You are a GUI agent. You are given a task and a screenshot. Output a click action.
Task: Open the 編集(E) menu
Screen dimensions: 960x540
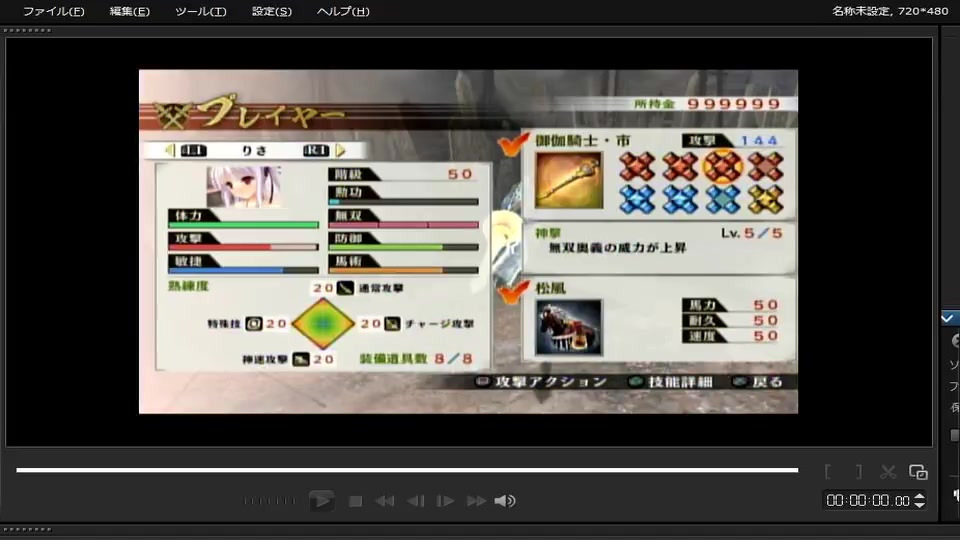[x=129, y=11]
